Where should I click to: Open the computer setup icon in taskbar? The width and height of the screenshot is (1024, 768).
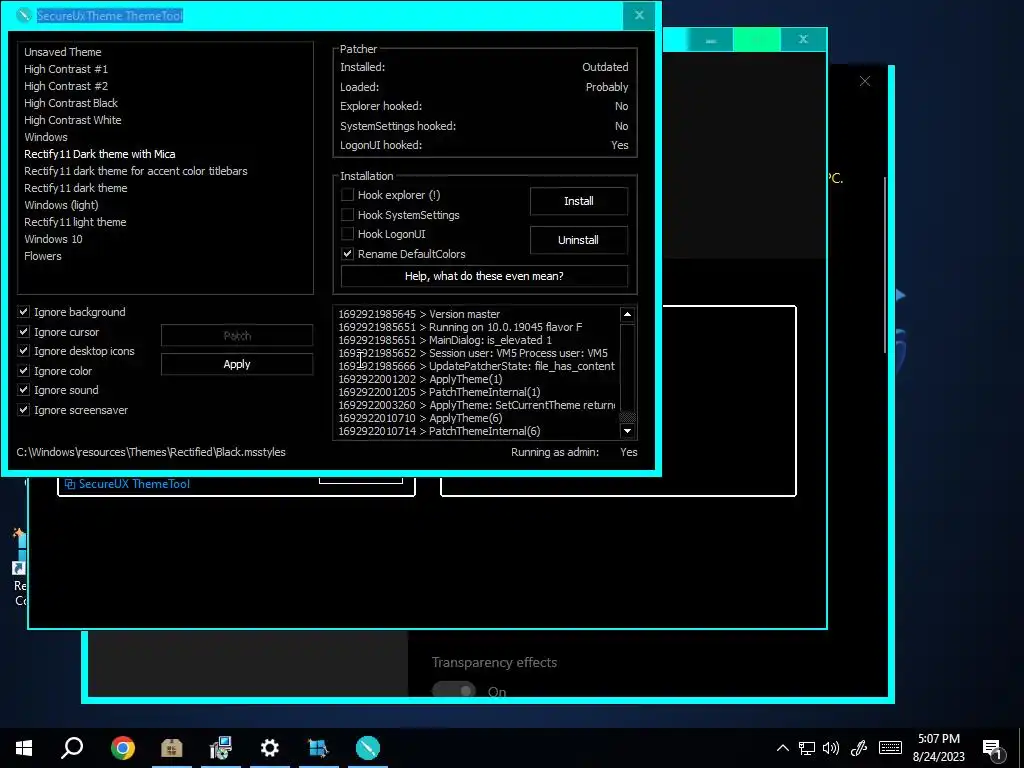pos(221,748)
